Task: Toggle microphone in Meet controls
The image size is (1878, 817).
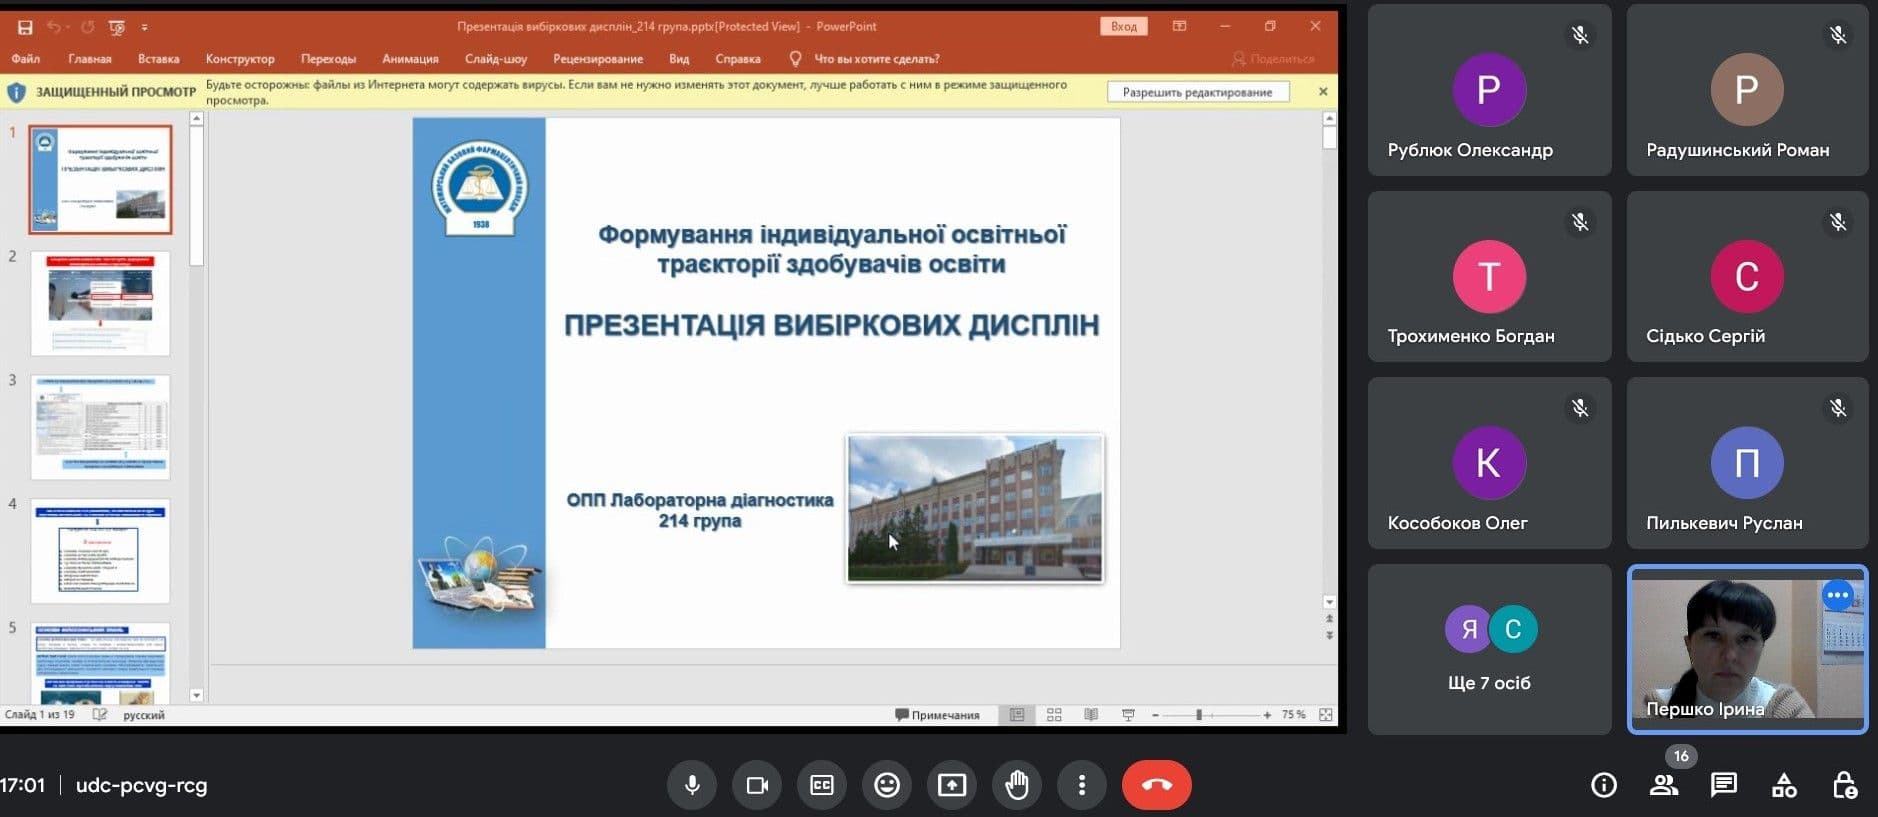Action: [x=692, y=785]
